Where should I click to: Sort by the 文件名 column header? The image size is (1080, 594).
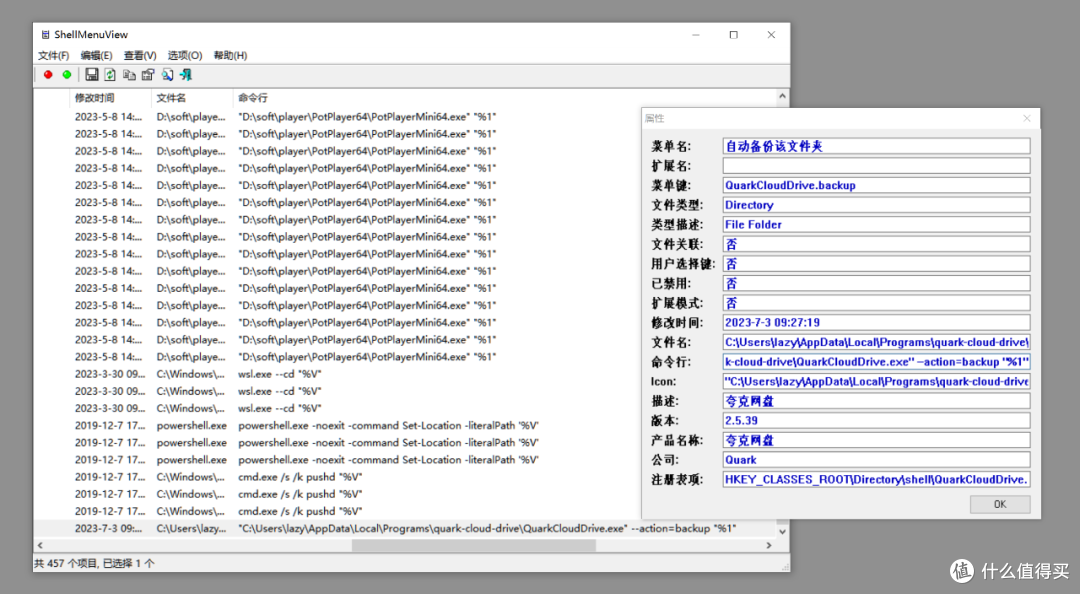click(192, 98)
